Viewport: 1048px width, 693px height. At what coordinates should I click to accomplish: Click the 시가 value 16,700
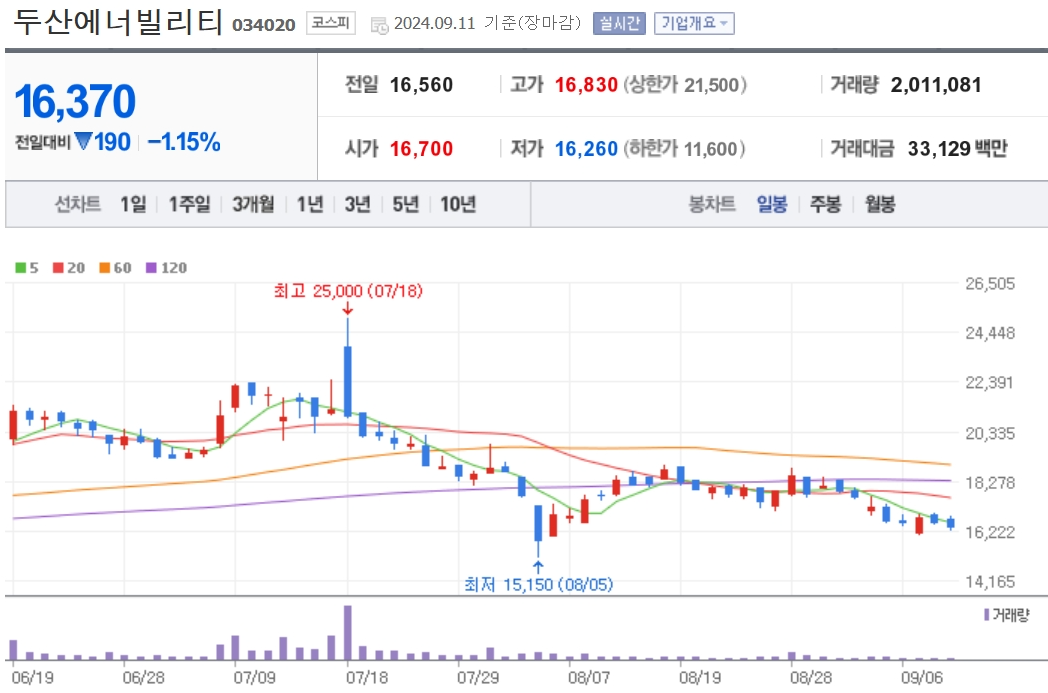point(421,148)
